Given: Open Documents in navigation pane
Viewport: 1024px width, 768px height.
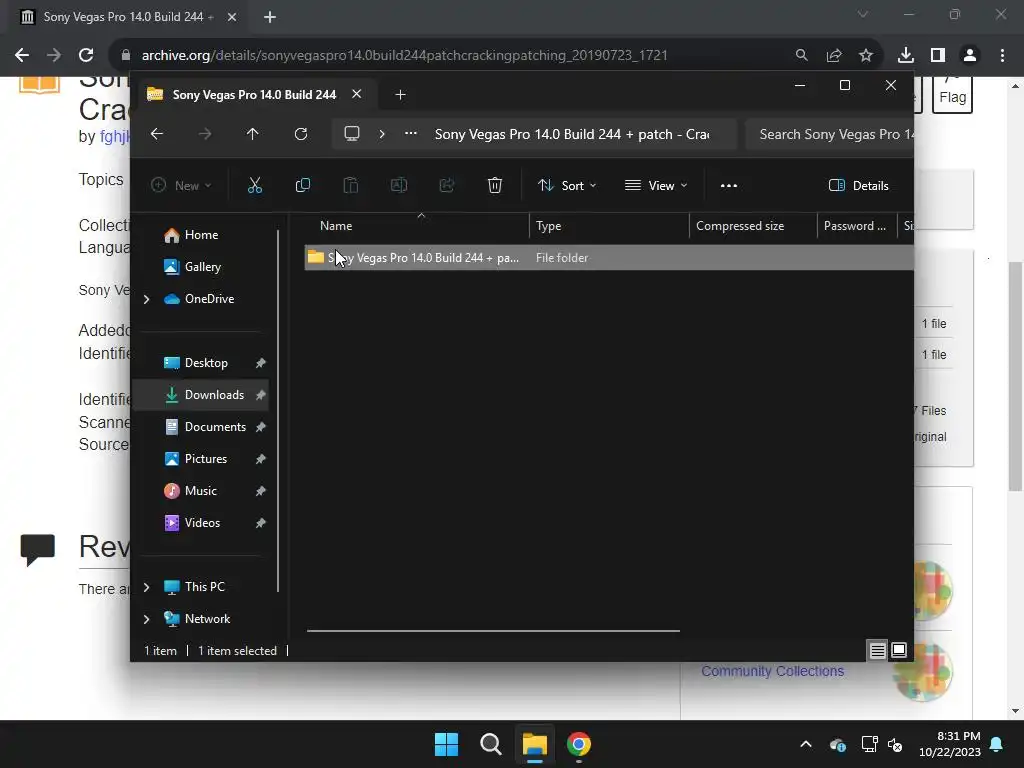Looking at the screenshot, I should (x=202, y=427).
